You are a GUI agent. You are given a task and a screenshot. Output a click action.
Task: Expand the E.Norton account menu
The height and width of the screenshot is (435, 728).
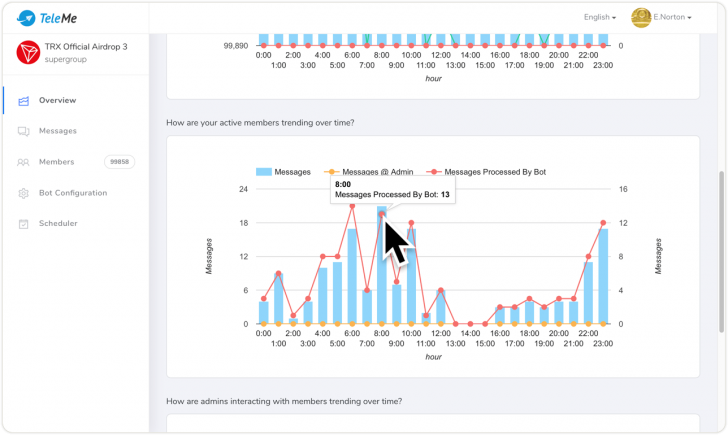tap(674, 17)
